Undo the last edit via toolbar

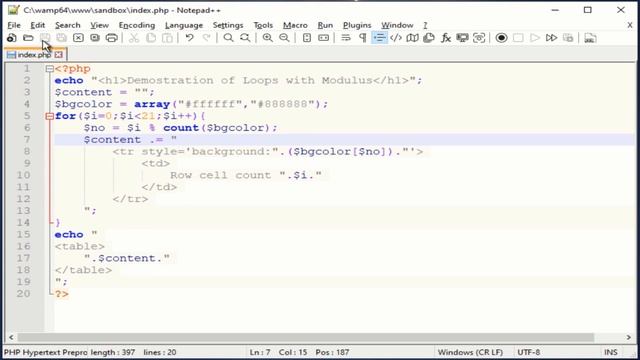click(189, 38)
